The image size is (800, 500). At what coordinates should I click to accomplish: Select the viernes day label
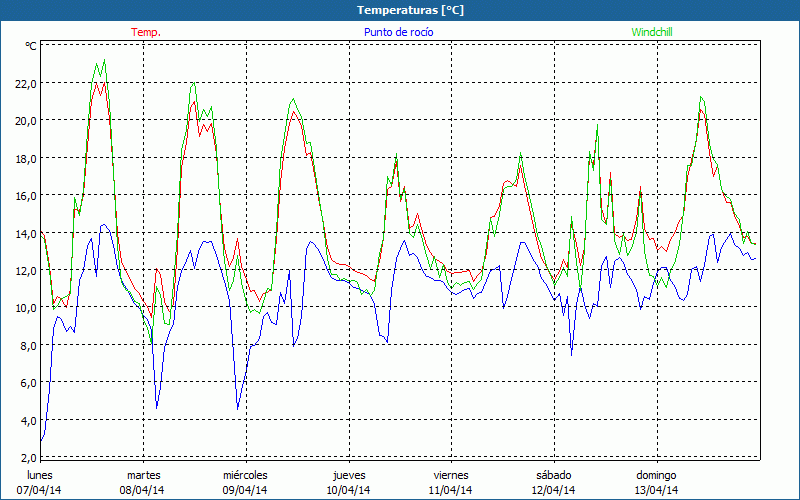click(451, 474)
